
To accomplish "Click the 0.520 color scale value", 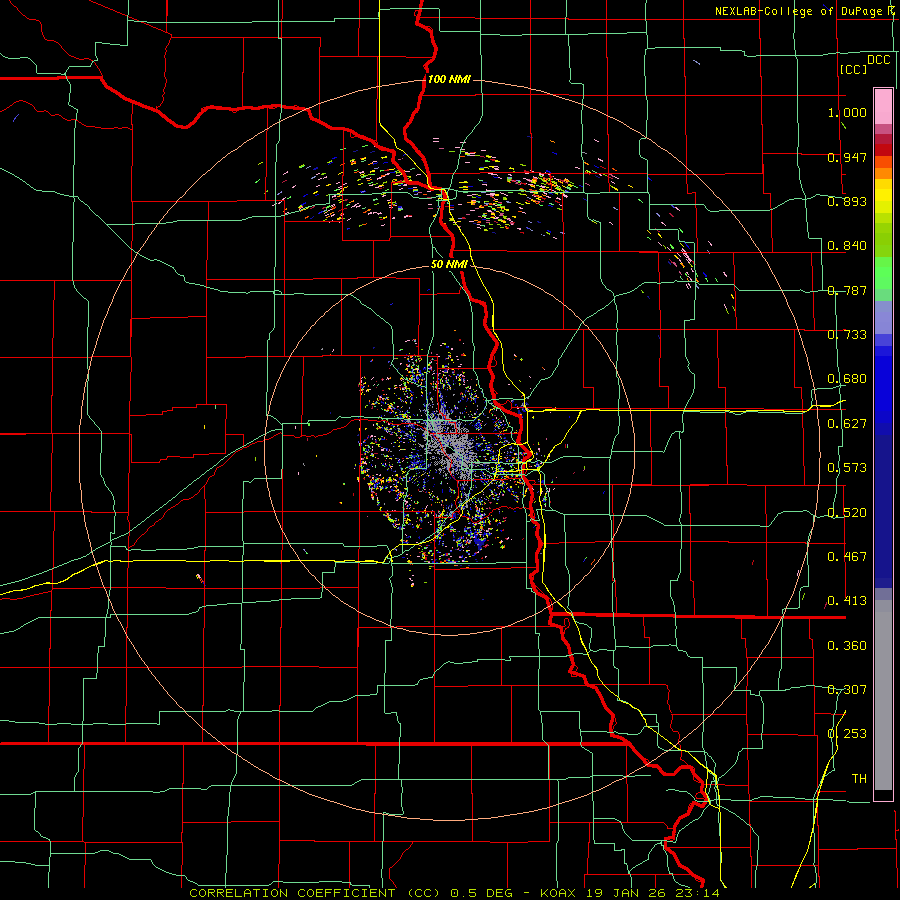I will 847,513.
